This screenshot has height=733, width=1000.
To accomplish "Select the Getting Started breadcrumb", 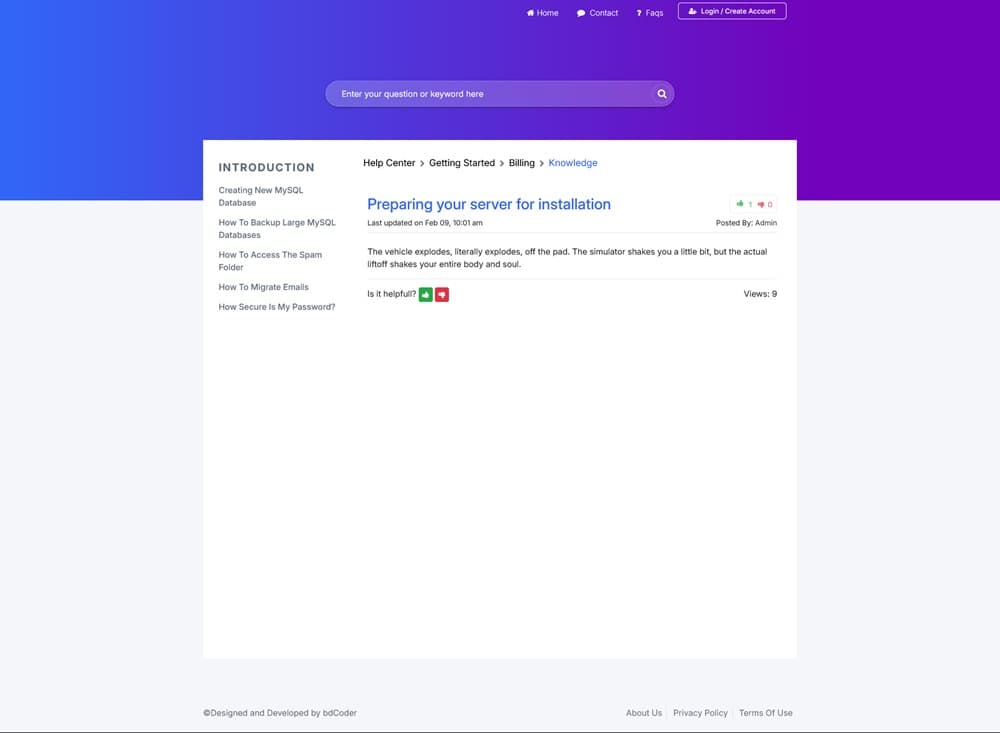I will click(462, 163).
